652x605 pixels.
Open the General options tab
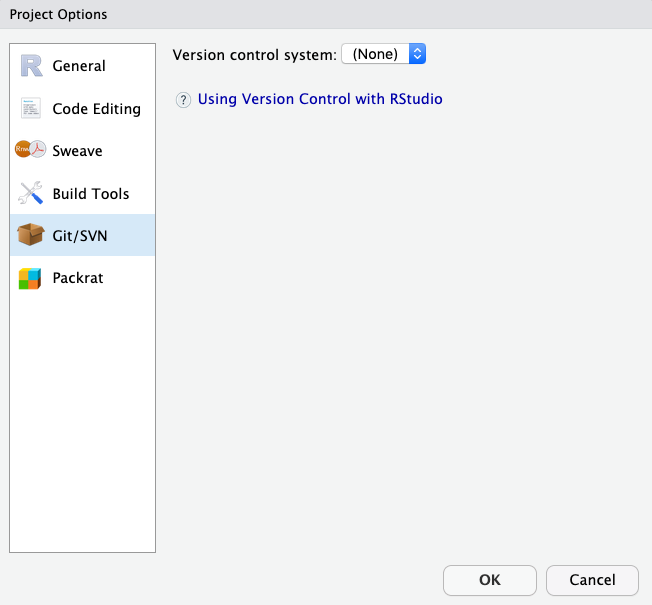(82, 66)
